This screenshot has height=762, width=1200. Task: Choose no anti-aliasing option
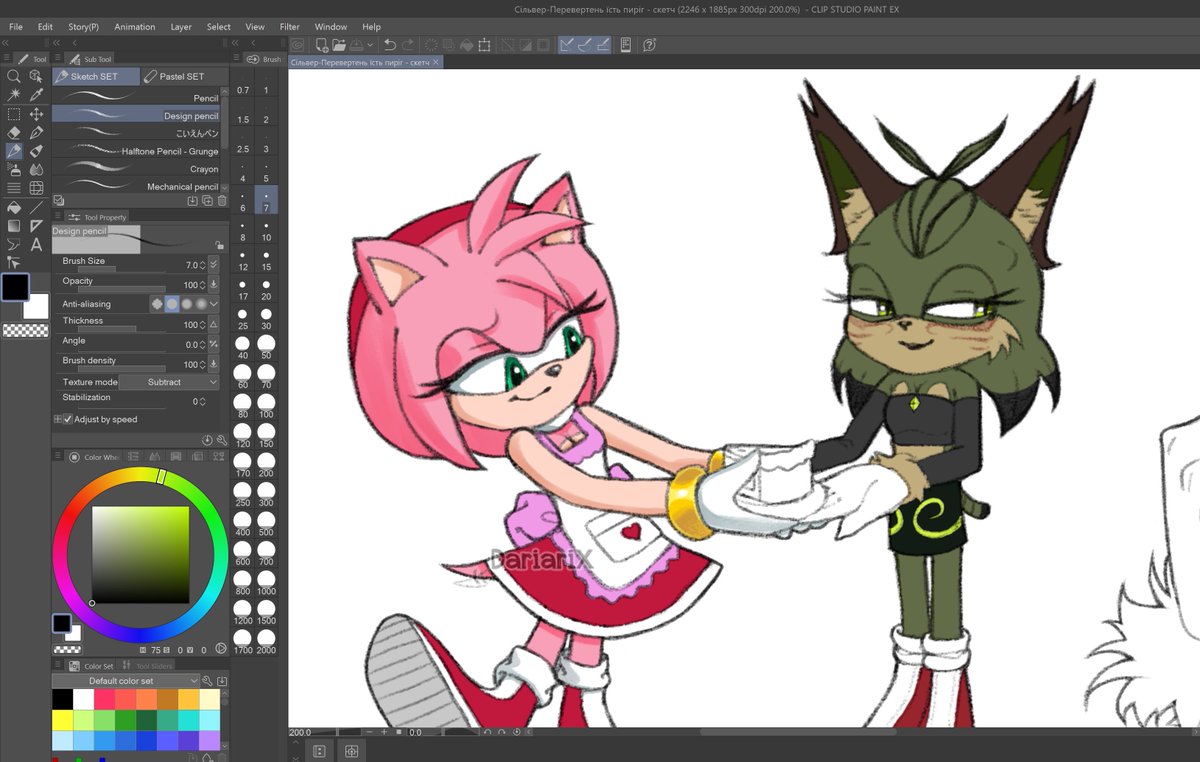pos(157,304)
